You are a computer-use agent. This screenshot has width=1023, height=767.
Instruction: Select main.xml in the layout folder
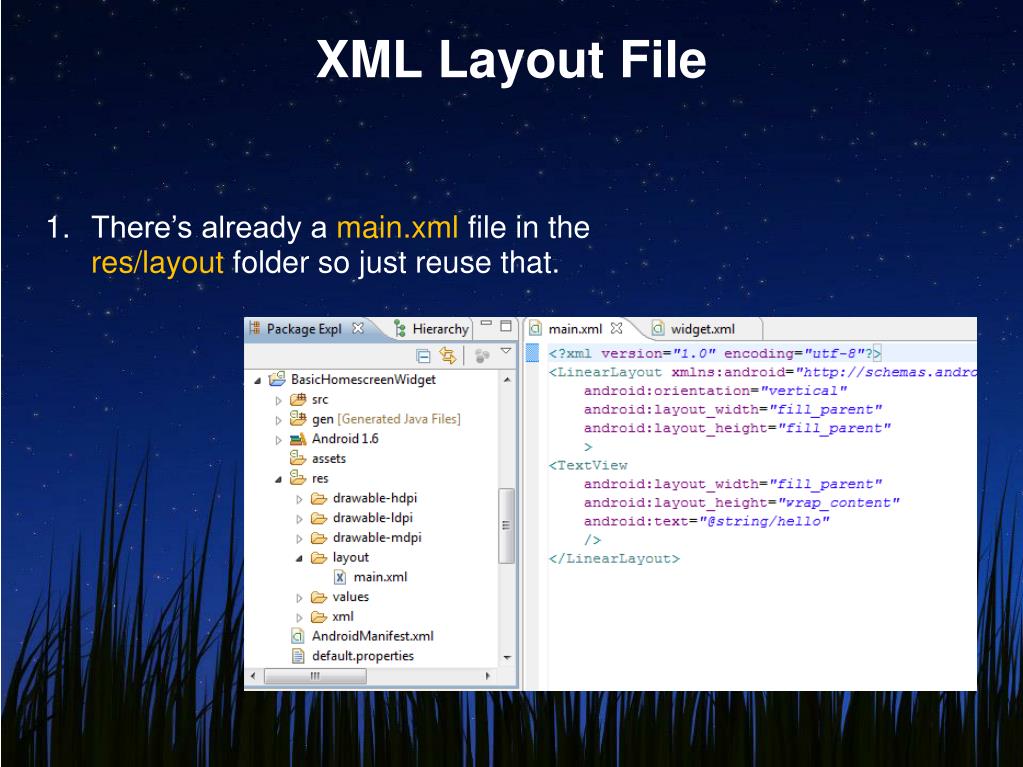pos(380,577)
